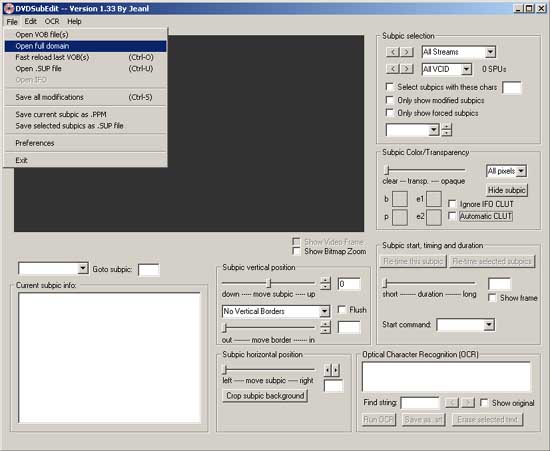Click the vertical position value field
The image size is (550, 451).
tap(349, 283)
